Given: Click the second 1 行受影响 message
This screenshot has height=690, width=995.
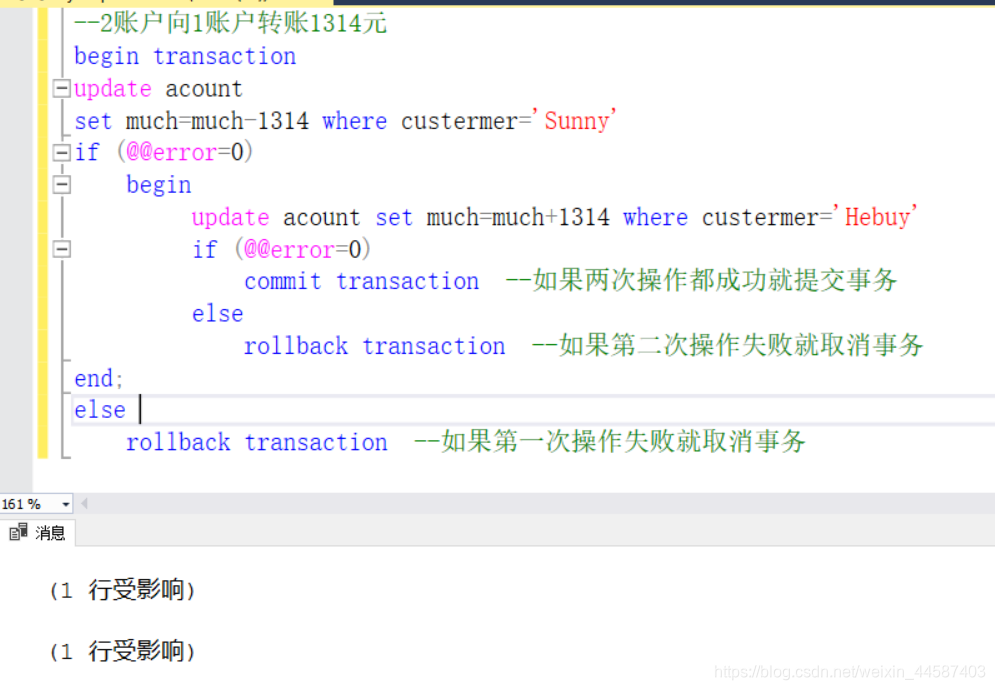Looking at the screenshot, I should [122, 651].
